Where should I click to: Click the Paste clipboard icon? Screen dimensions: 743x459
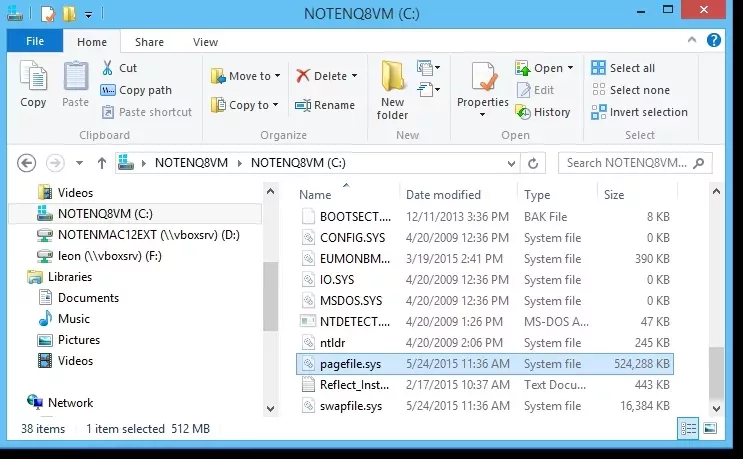[75, 76]
